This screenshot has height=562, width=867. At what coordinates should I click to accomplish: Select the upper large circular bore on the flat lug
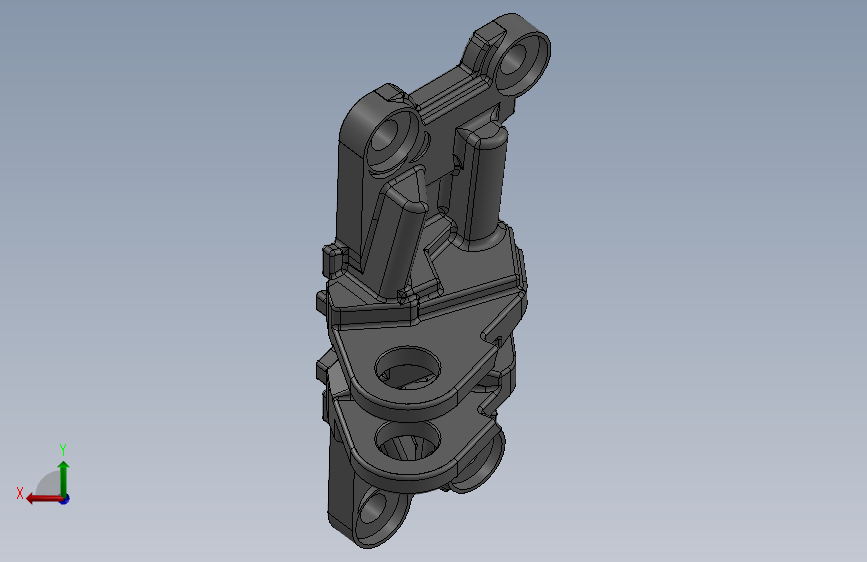(x=408, y=368)
